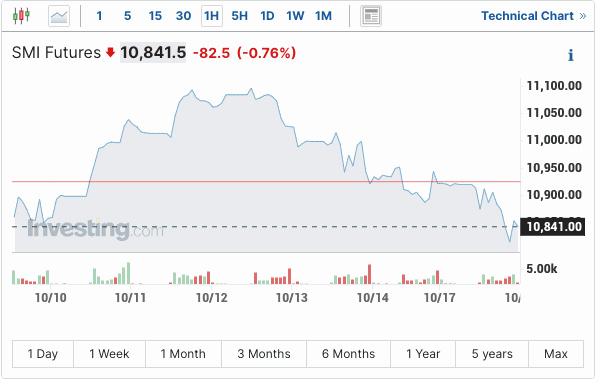Viewport: 595px width, 379px height.
Task: Select the 30 minute interval
Action: tap(183, 16)
